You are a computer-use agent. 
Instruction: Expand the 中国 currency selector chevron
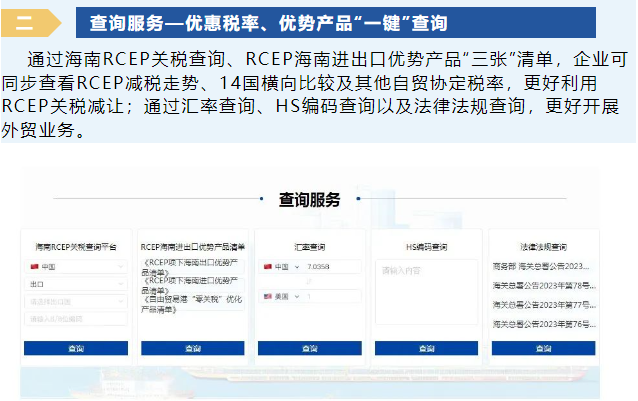click(296, 267)
